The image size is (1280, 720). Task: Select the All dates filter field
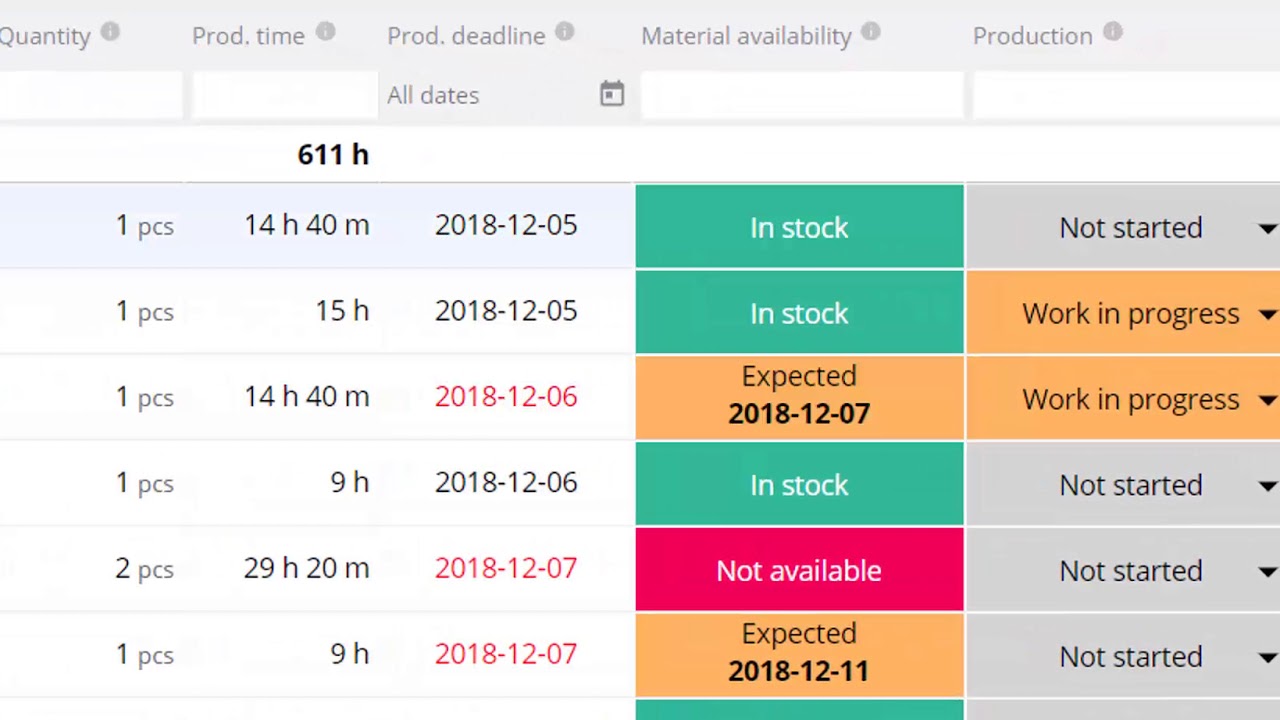point(507,95)
